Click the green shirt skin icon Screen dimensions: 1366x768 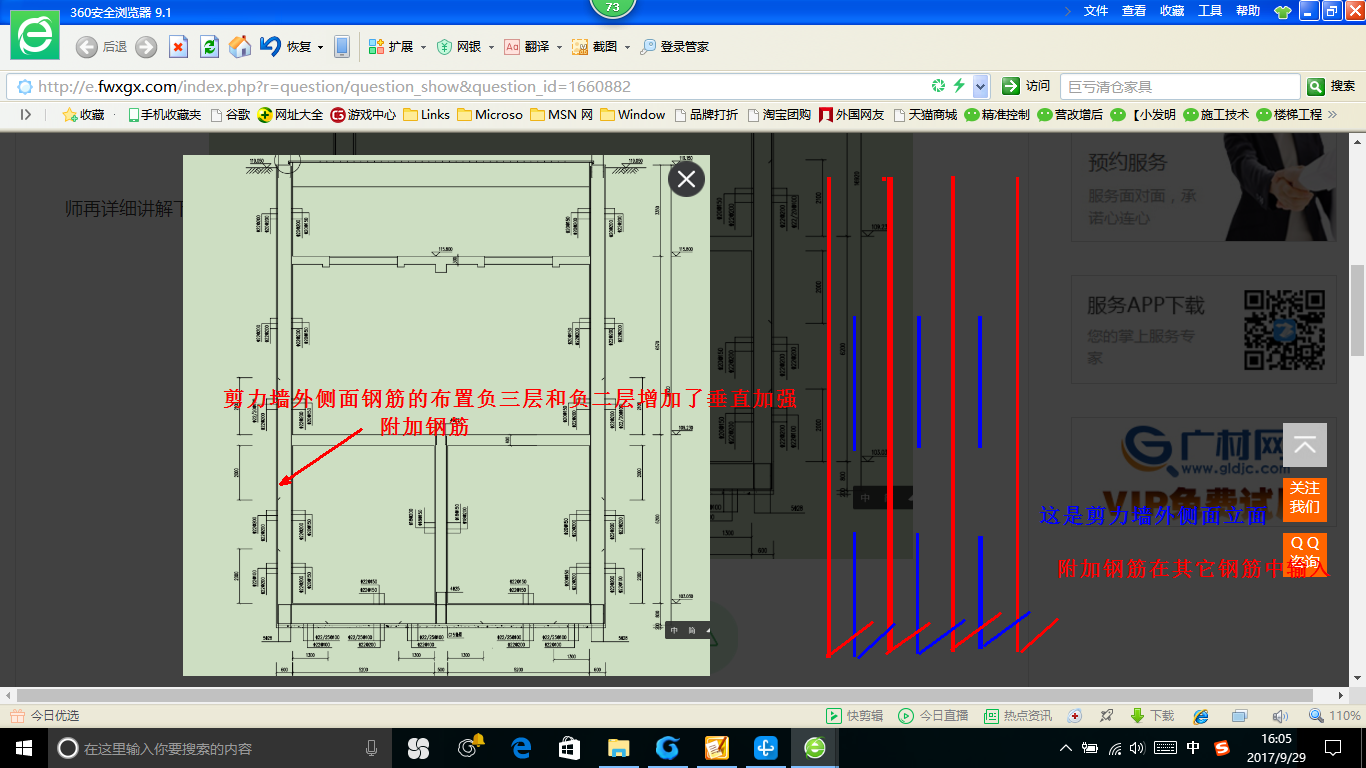click(1282, 11)
